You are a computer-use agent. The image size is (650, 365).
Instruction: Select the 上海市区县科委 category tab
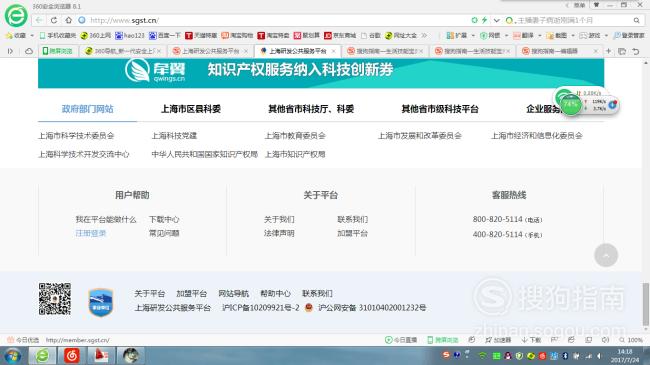(191, 109)
